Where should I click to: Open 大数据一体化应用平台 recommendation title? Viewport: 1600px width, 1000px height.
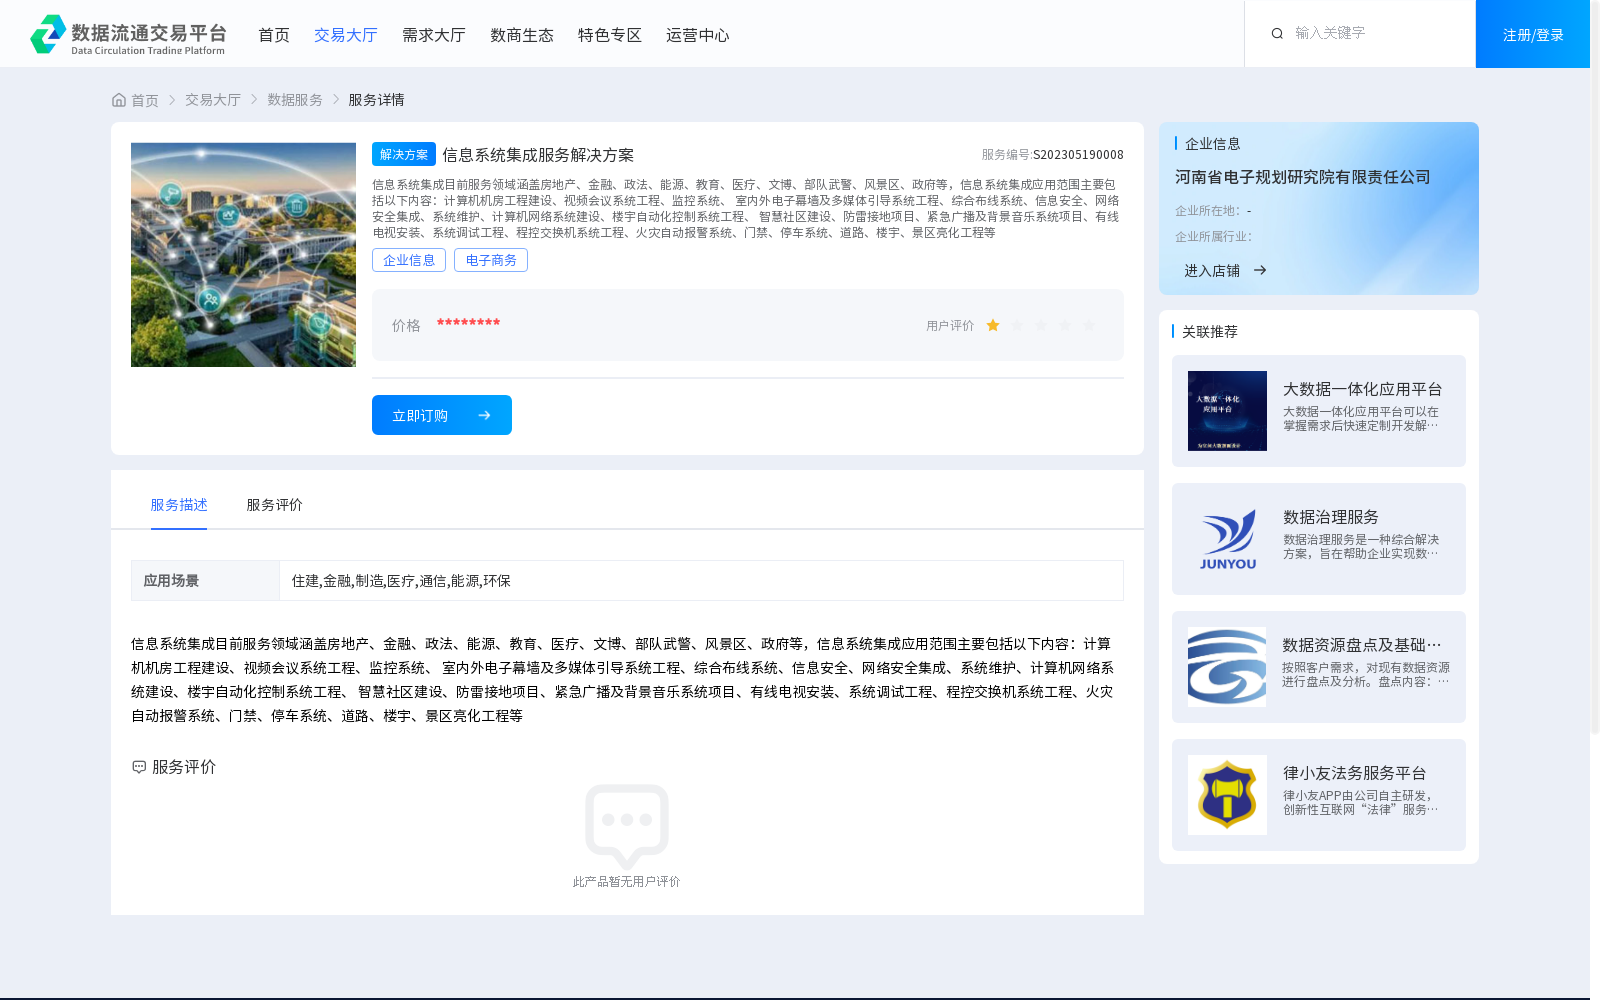(x=1362, y=389)
